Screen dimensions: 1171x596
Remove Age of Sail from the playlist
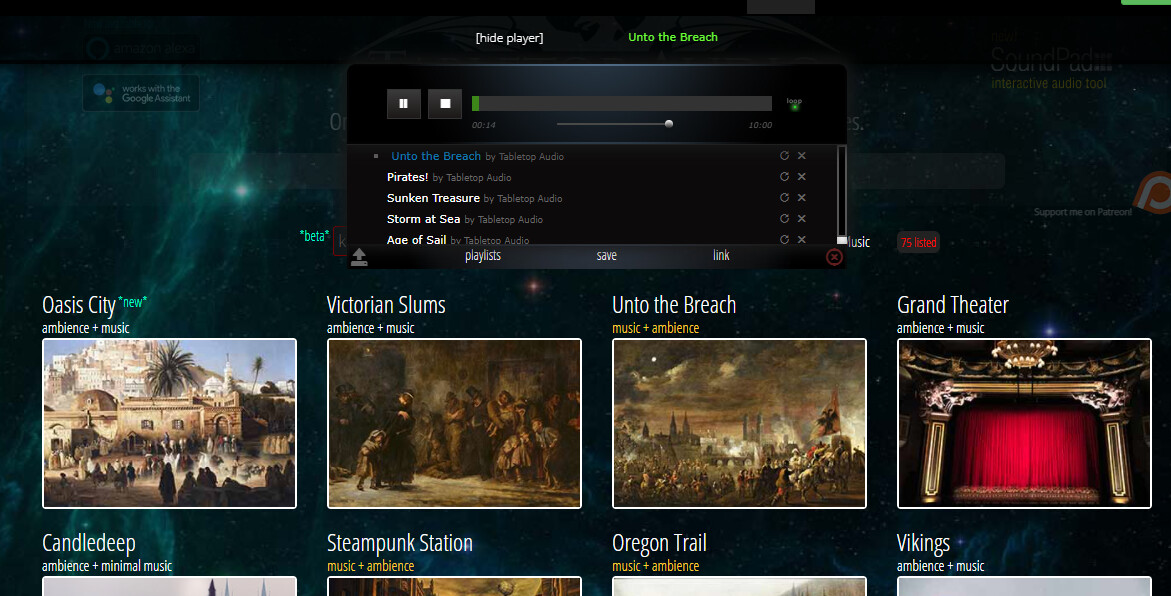tap(801, 239)
